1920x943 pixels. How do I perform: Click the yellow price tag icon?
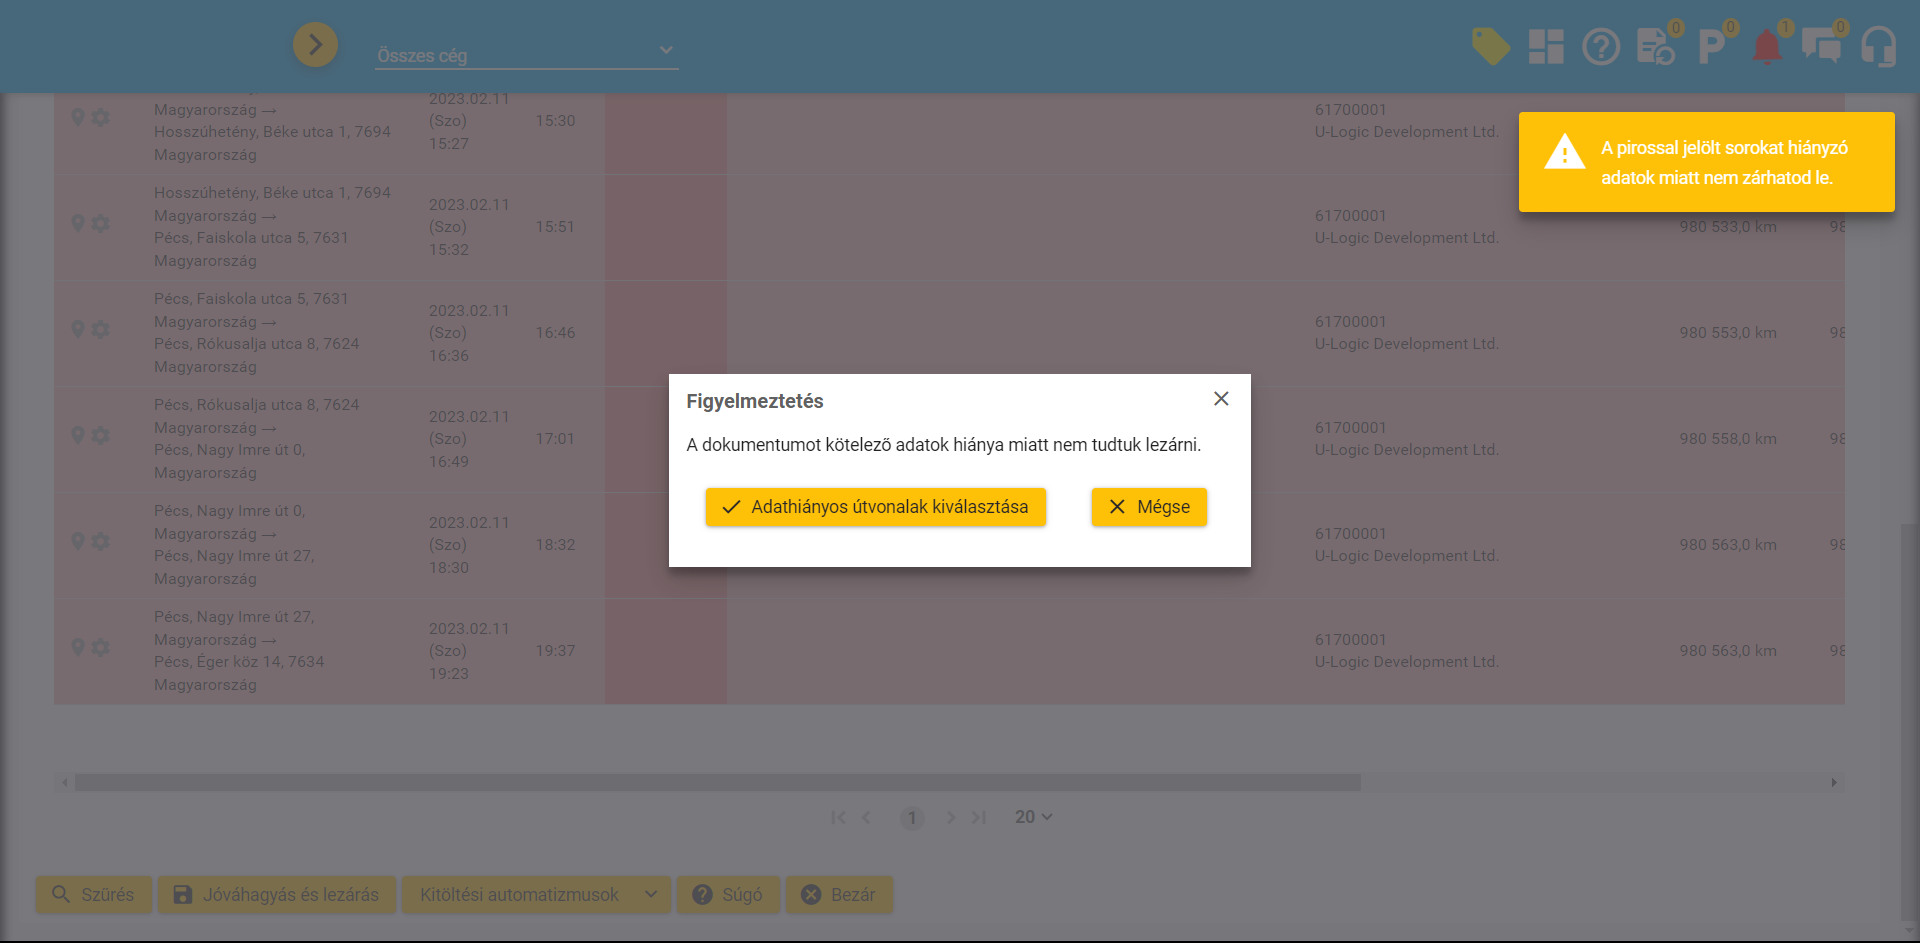(x=1490, y=46)
